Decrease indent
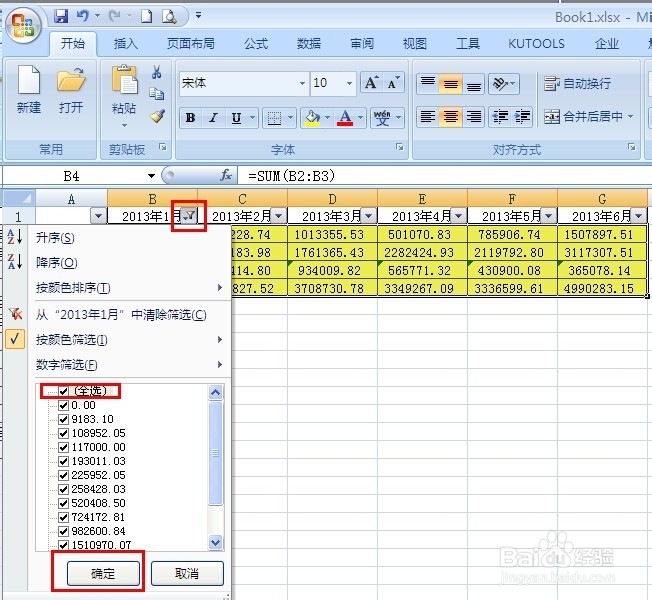 500,117
